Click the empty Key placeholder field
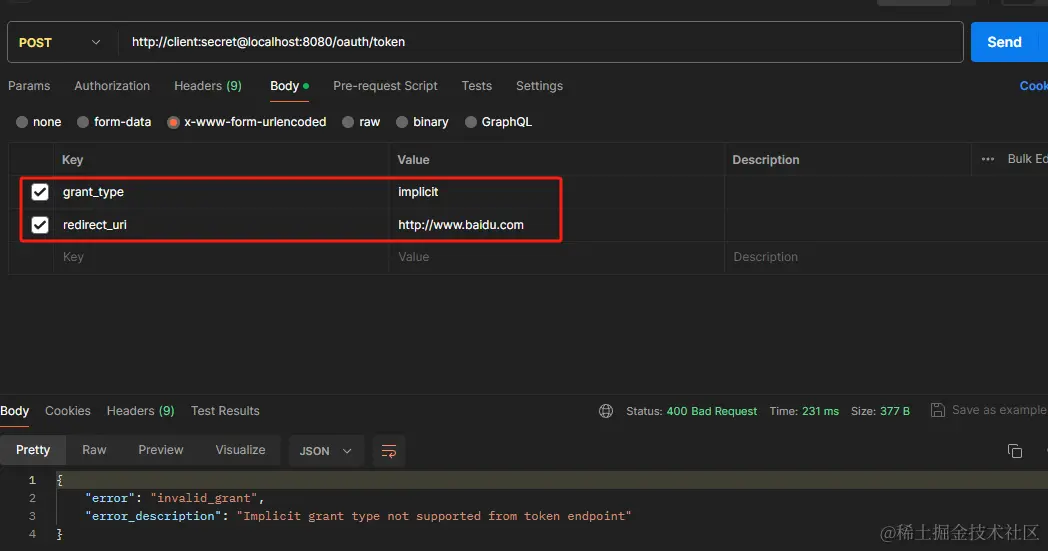 (221, 257)
